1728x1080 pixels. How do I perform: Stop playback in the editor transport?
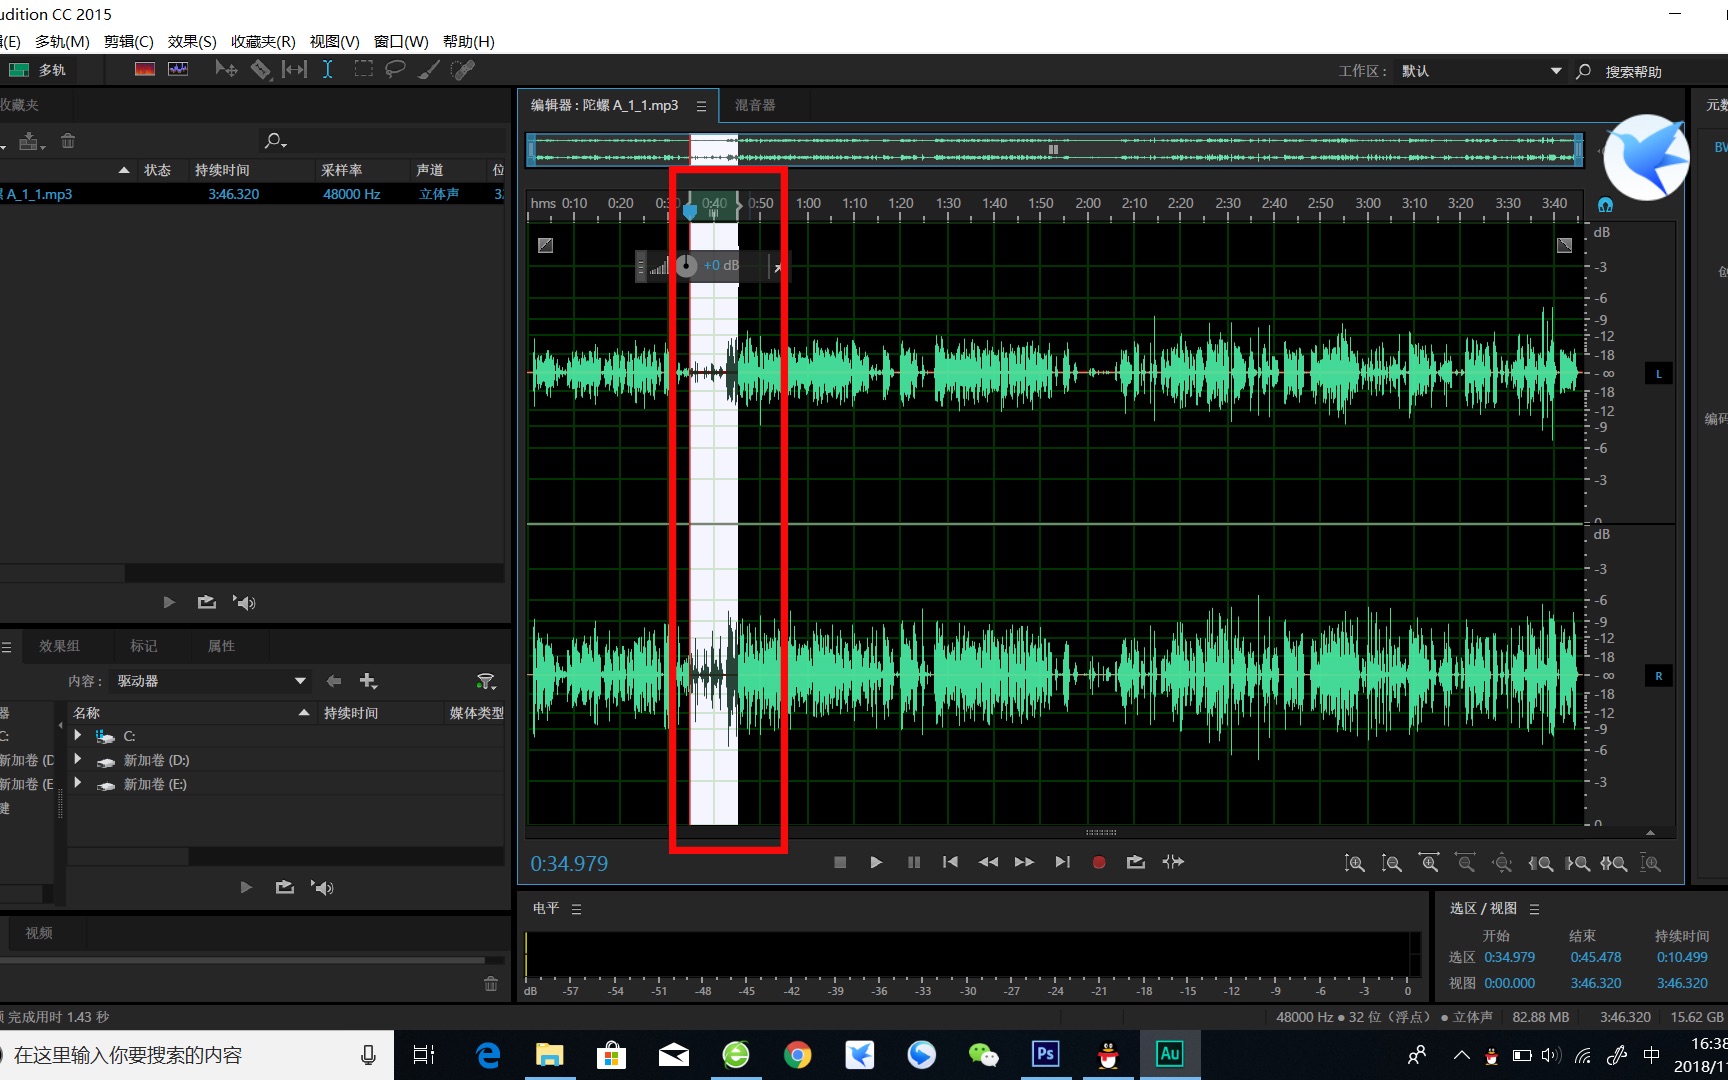click(840, 862)
